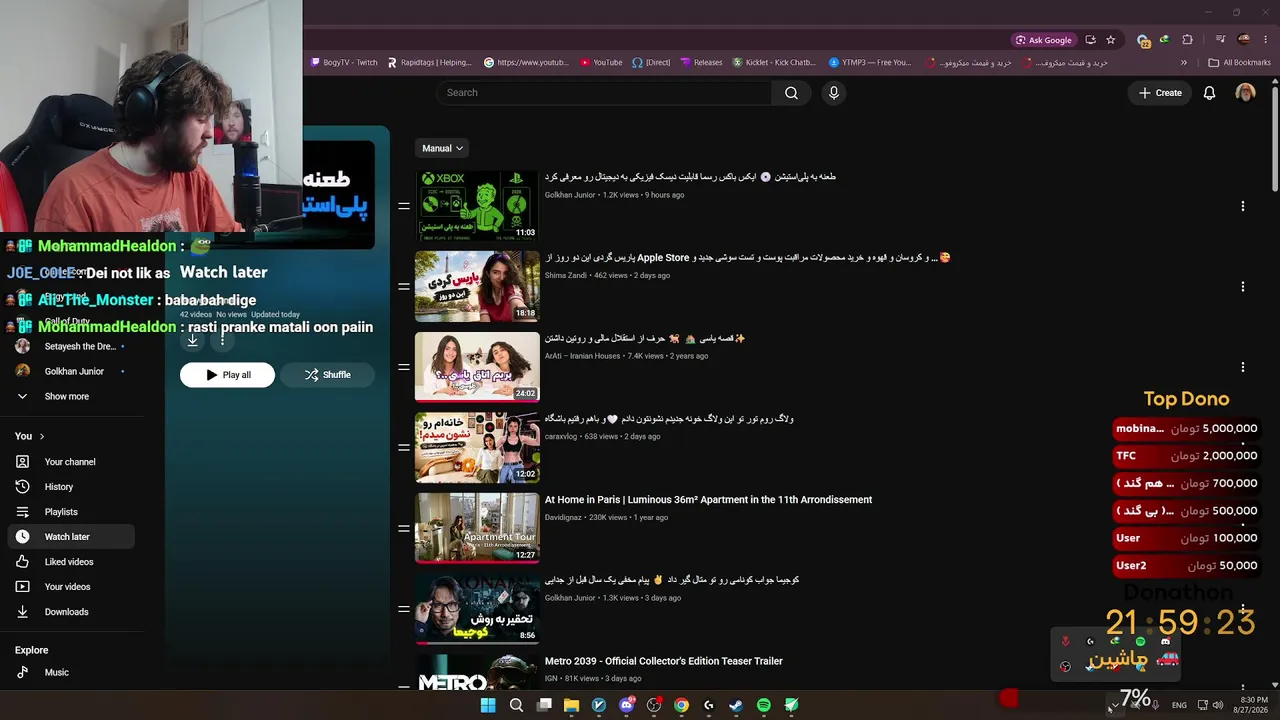Open YouTube notifications bell
Viewport: 1280px width, 720px height.
pyautogui.click(x=1209, y=93)
